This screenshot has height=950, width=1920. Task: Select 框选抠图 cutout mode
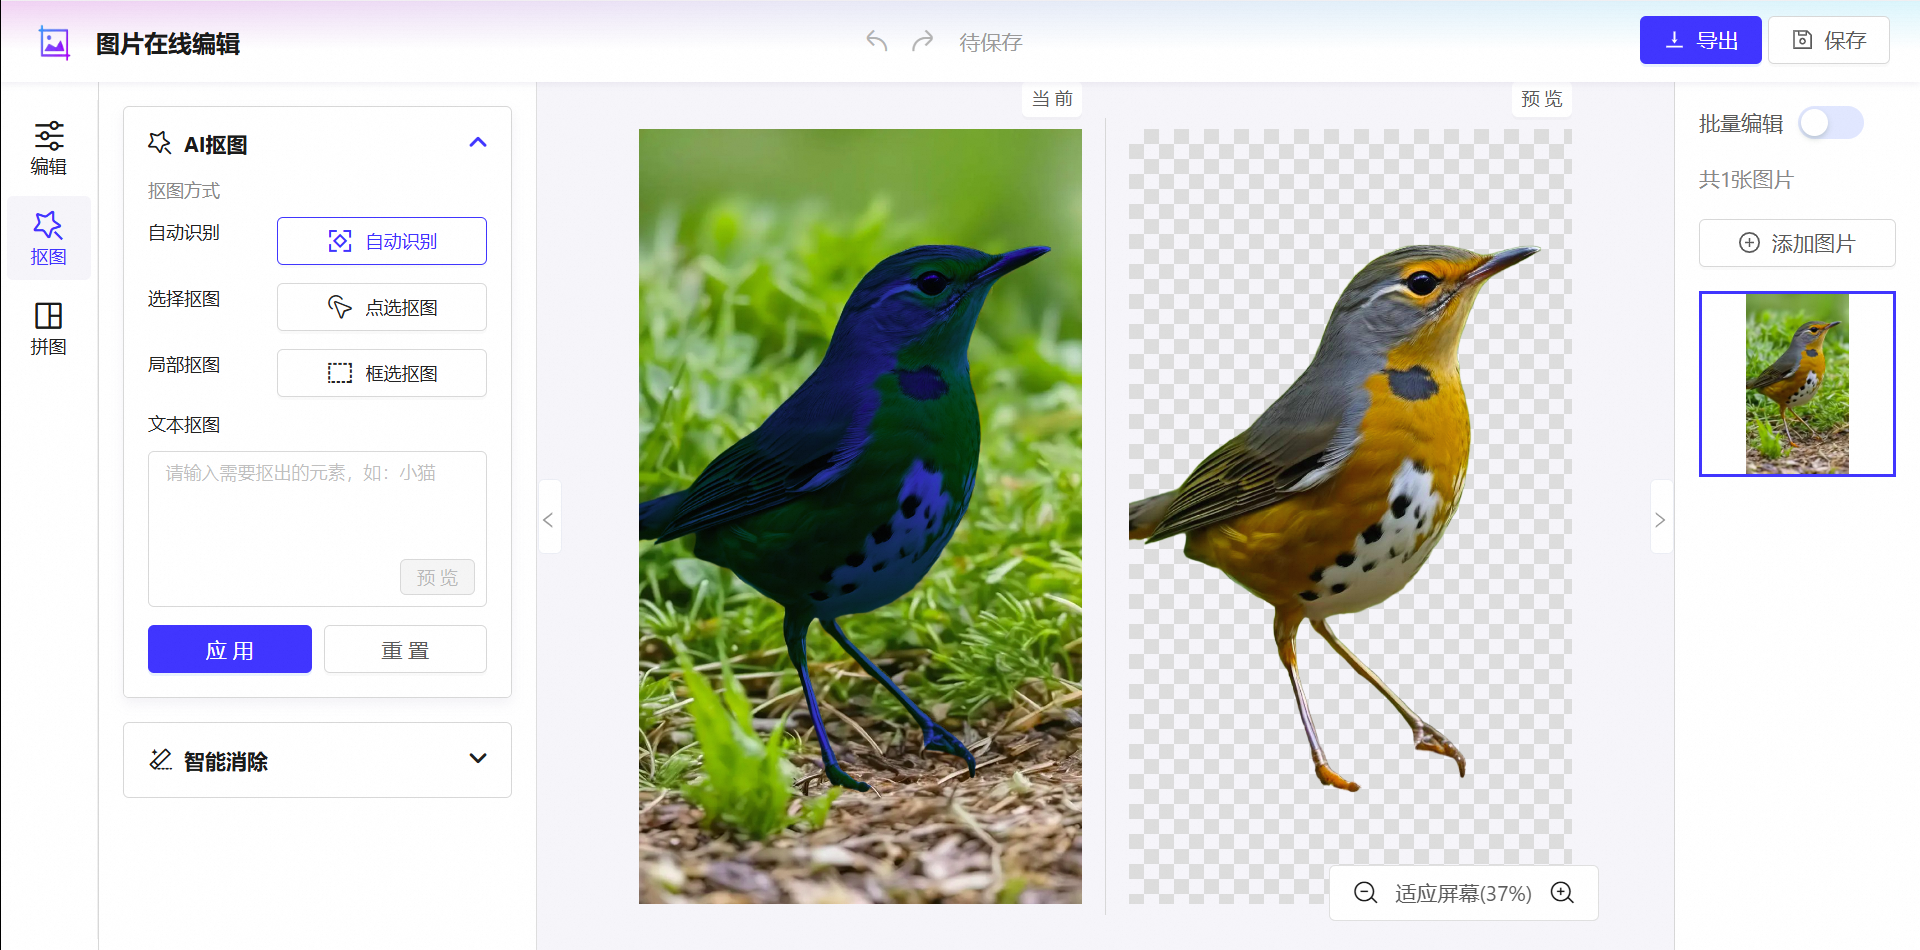pyautogui.click(x=382, y=373)
